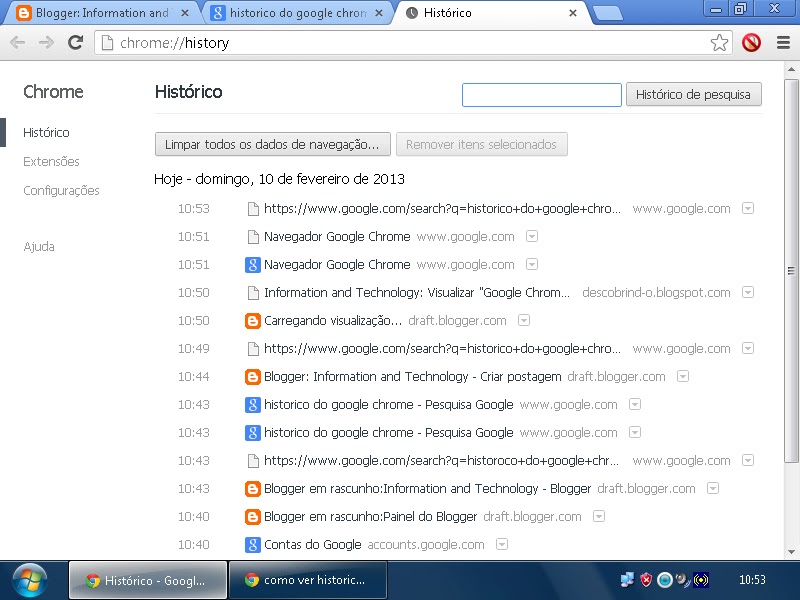800x600 pixels.
Task: Click Histórico de pesquisa button
Action: [x=693, y=94]
